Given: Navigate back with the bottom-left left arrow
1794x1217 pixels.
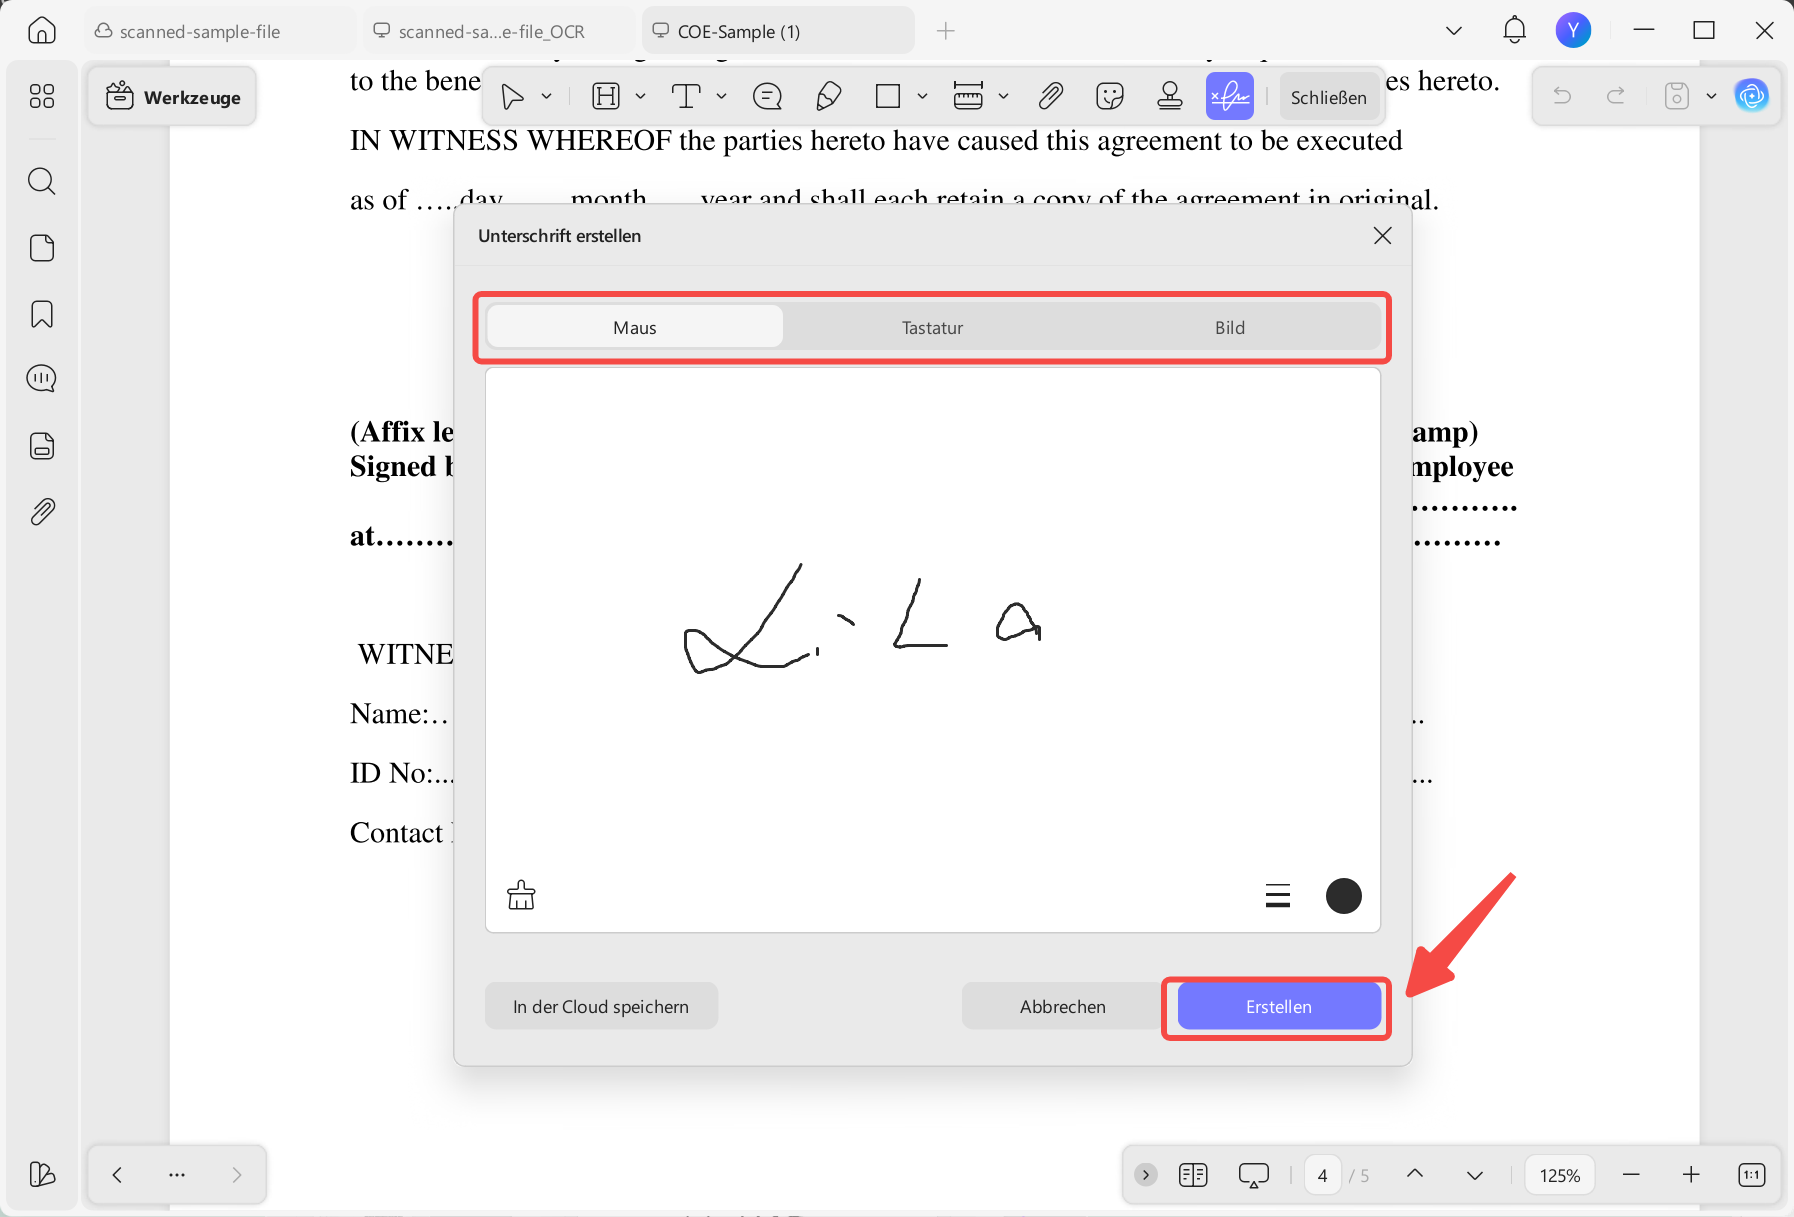Looking at the screenshot, I should tap(117, 1175).
